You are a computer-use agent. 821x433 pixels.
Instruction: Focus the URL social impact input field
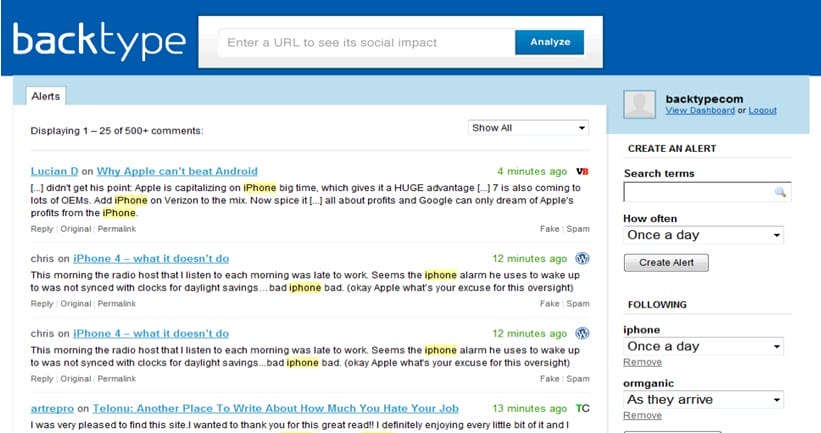364,43
